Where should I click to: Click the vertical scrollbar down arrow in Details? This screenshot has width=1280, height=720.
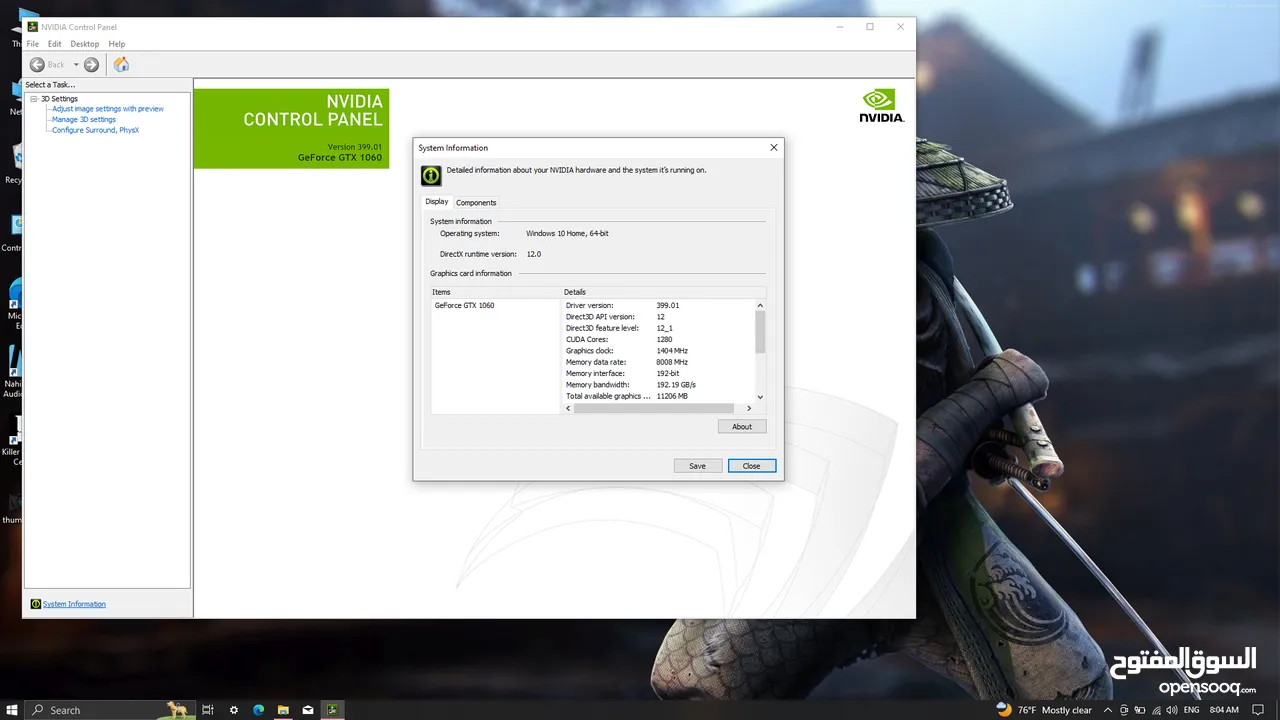coord(760,397)
